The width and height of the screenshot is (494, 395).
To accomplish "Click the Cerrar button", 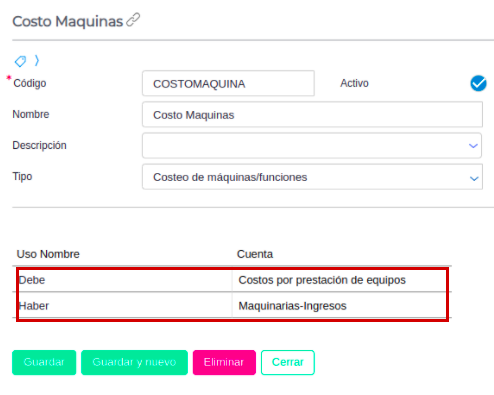I will 288,362.
